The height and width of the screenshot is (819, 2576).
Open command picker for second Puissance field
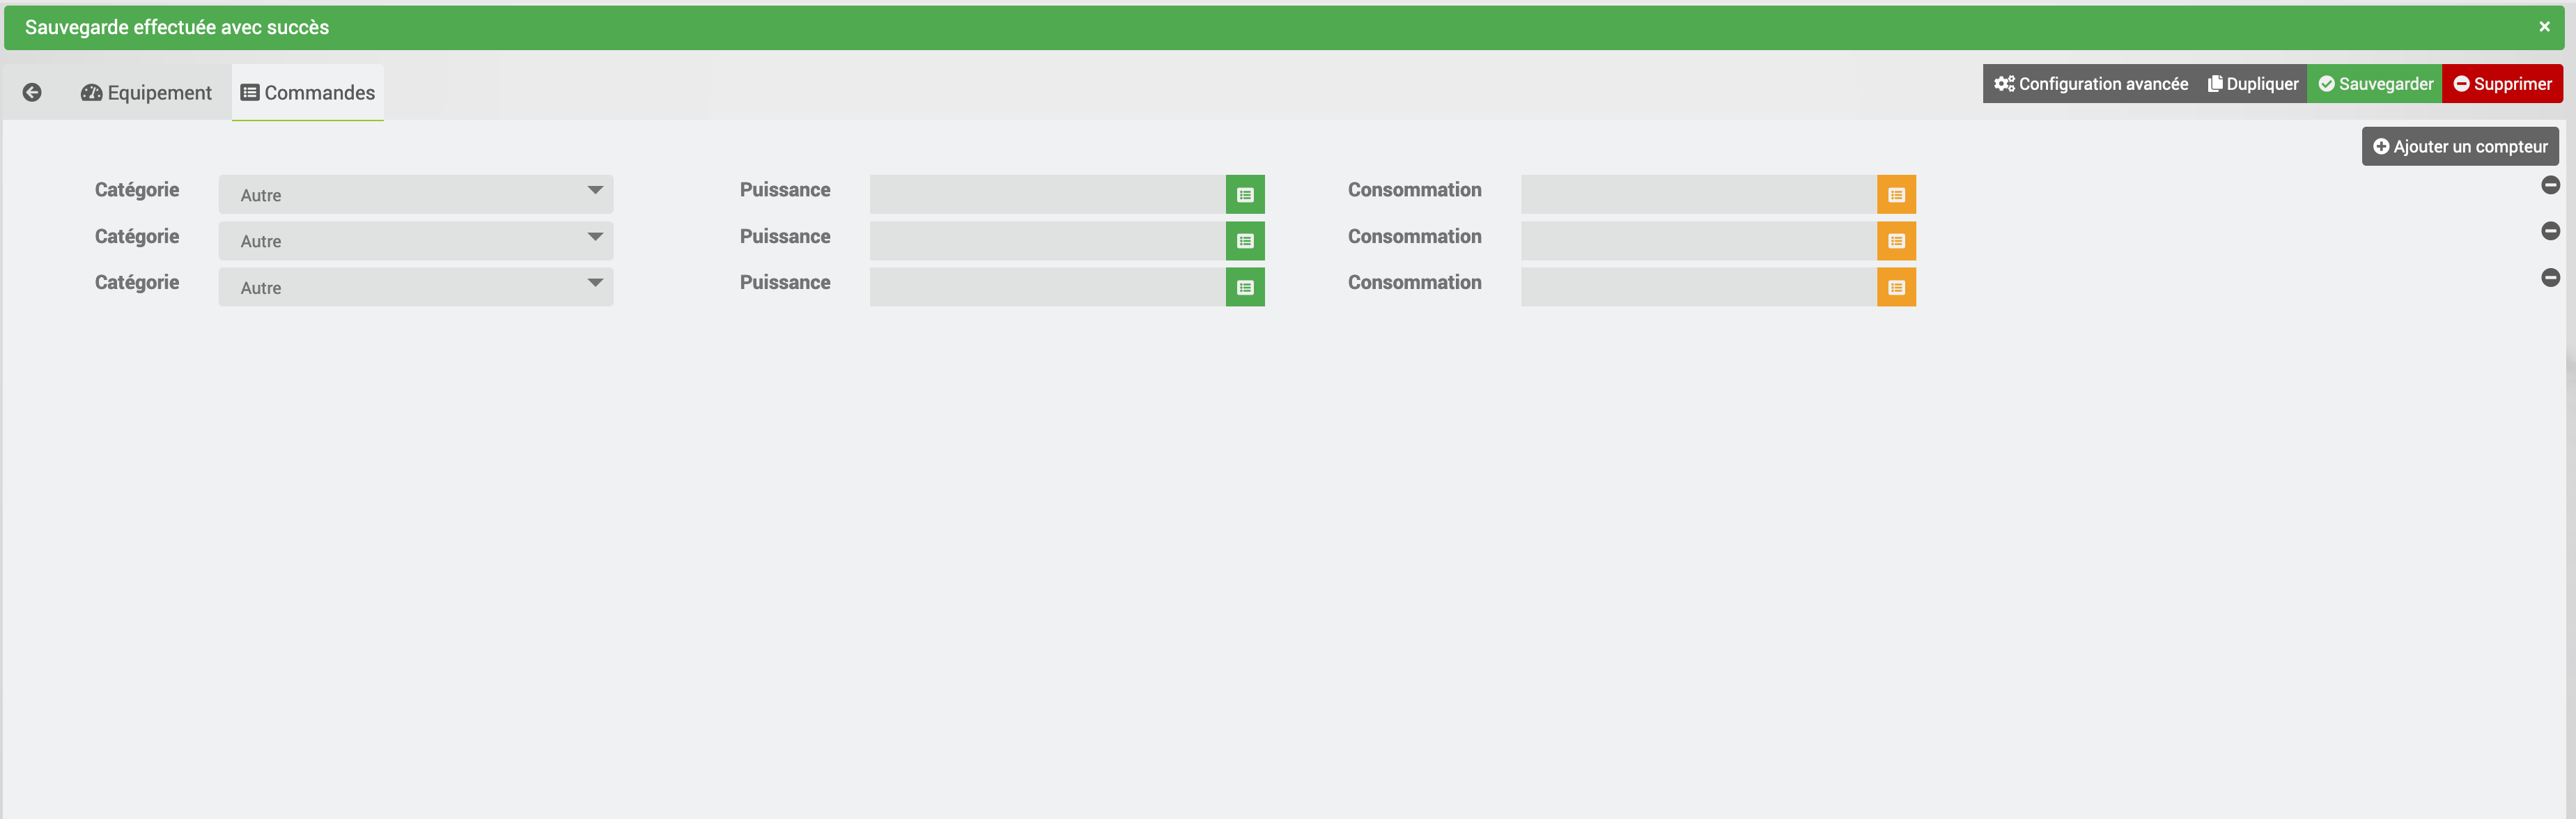pos(1244,241)
